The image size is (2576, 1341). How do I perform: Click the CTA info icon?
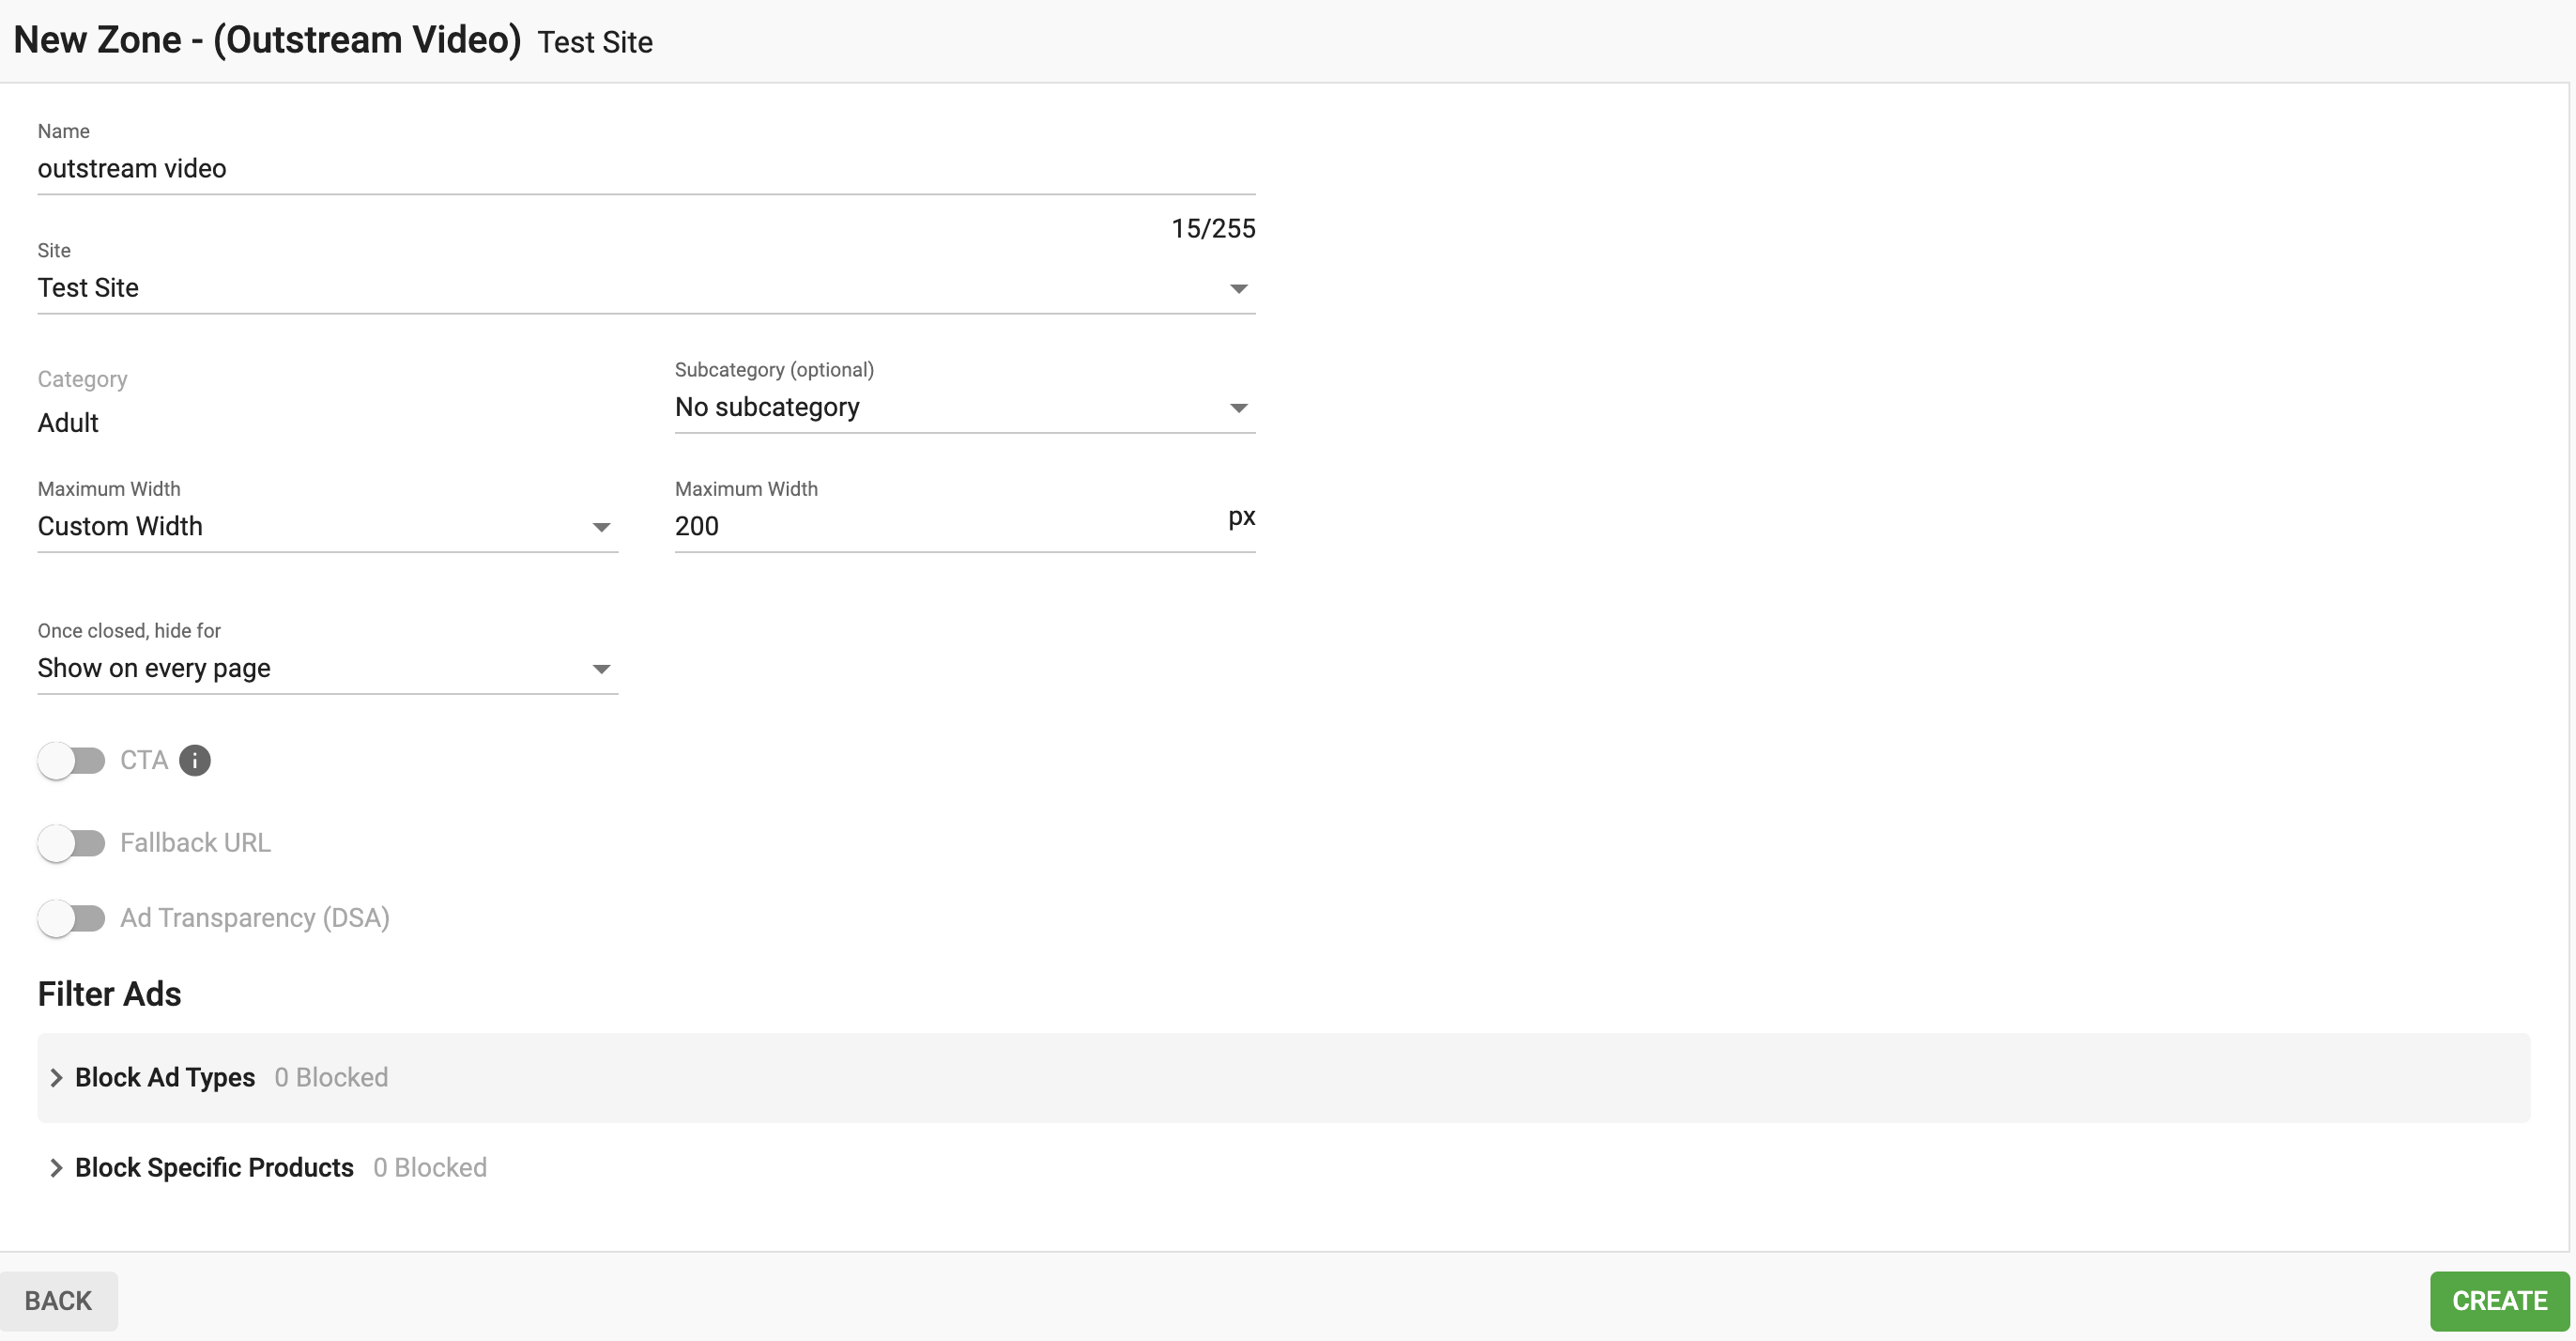(x=194, y=760)
